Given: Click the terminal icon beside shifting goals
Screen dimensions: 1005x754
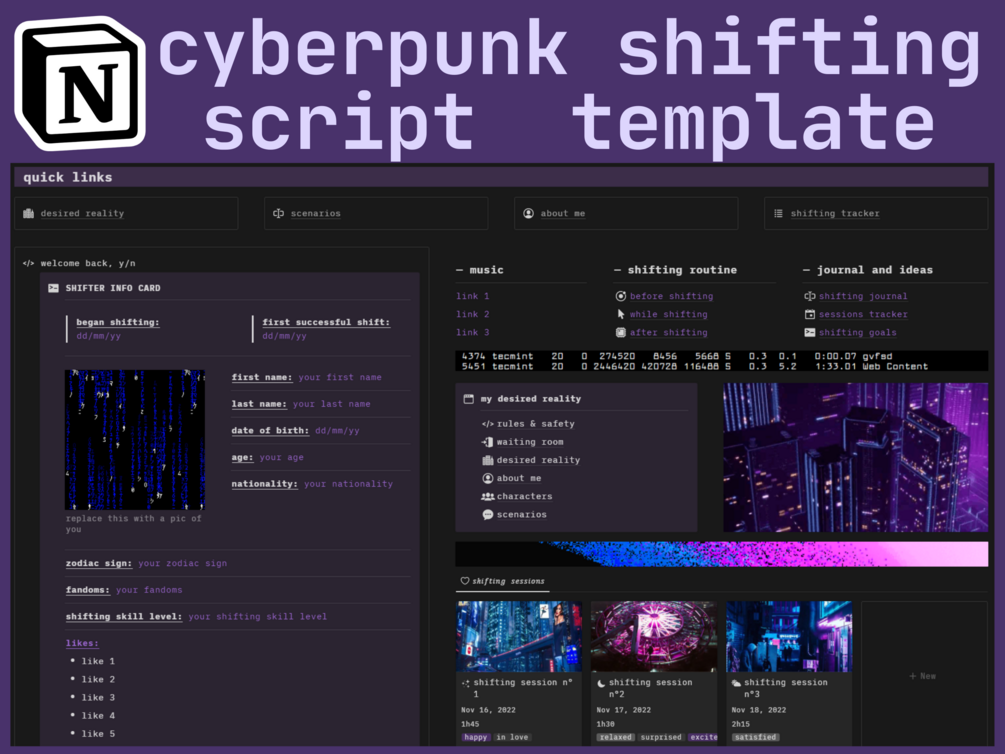Looking at the screenshot, I should [x=810, y=332].
